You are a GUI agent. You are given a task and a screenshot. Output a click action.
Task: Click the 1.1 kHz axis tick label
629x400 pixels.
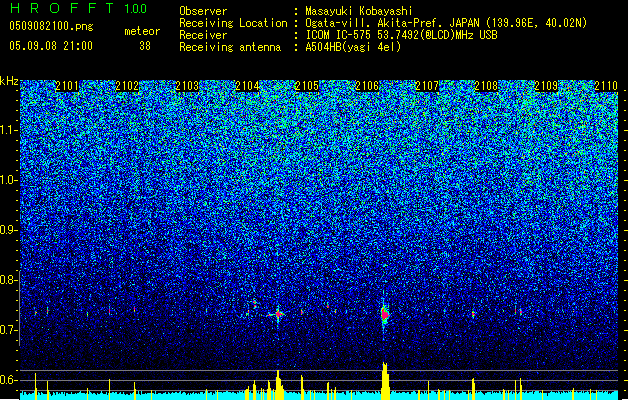click(9, 130)
